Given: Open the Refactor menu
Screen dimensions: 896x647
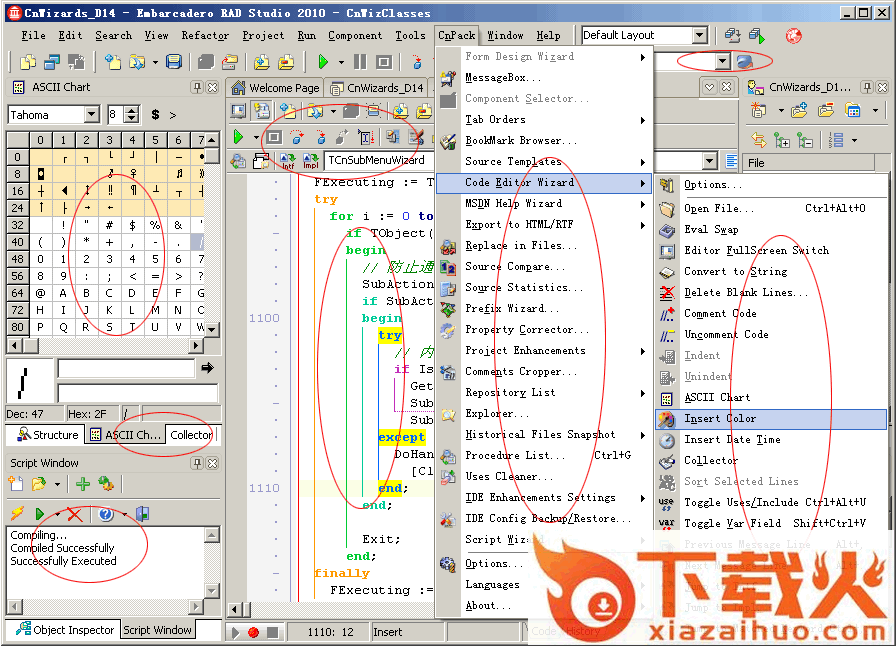Looking at the screenshot, I should (205, 35).
